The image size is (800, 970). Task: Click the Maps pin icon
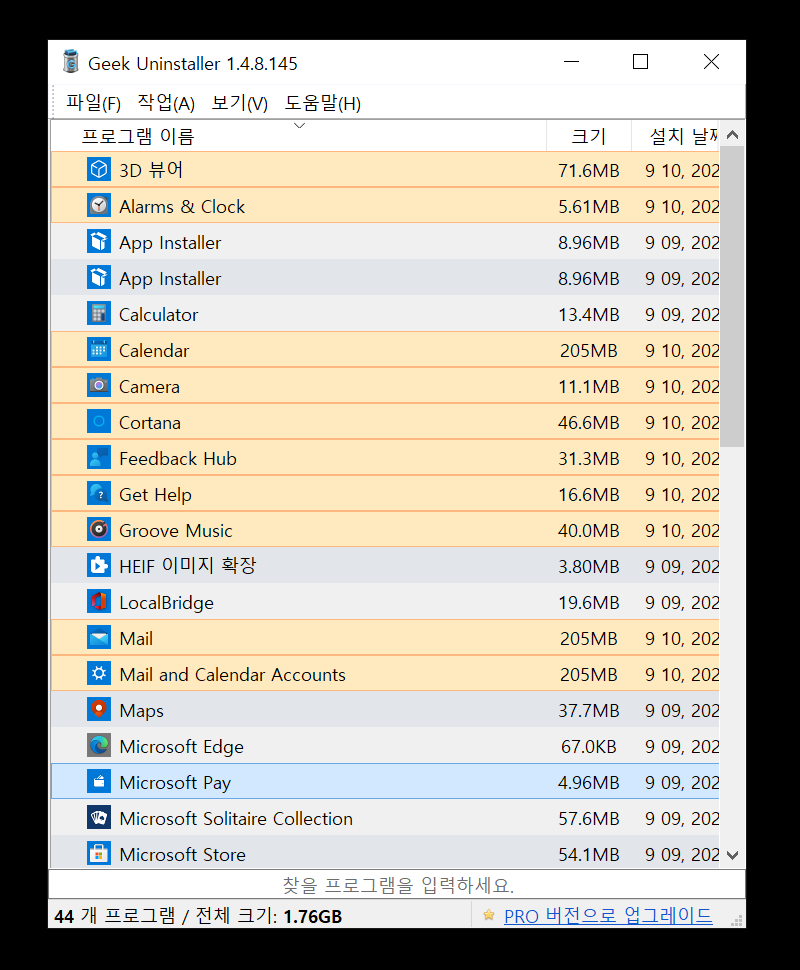(x=99, y=710)
